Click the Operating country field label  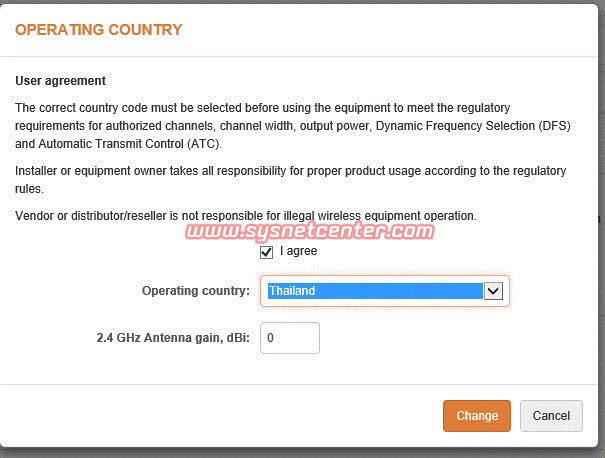tap(195, 291)
